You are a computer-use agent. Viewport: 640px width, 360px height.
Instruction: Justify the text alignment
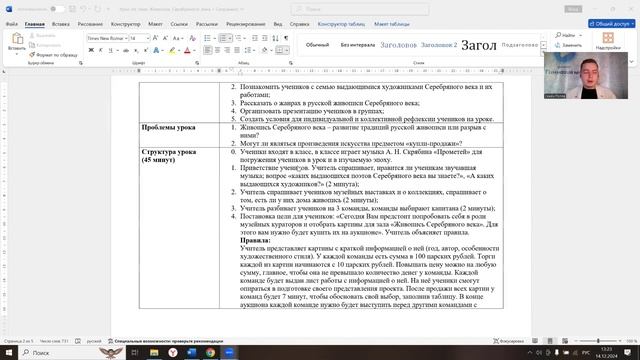(237, 50)
